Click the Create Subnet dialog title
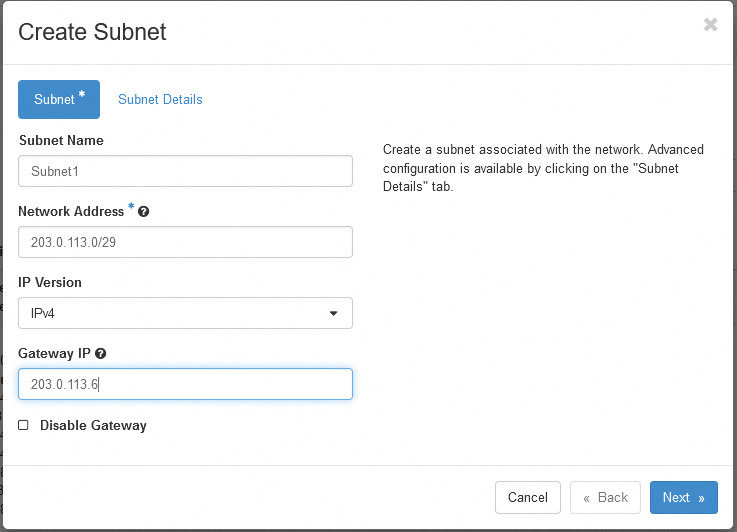Screen dimensions: 737x532 (x=92, y=32)
